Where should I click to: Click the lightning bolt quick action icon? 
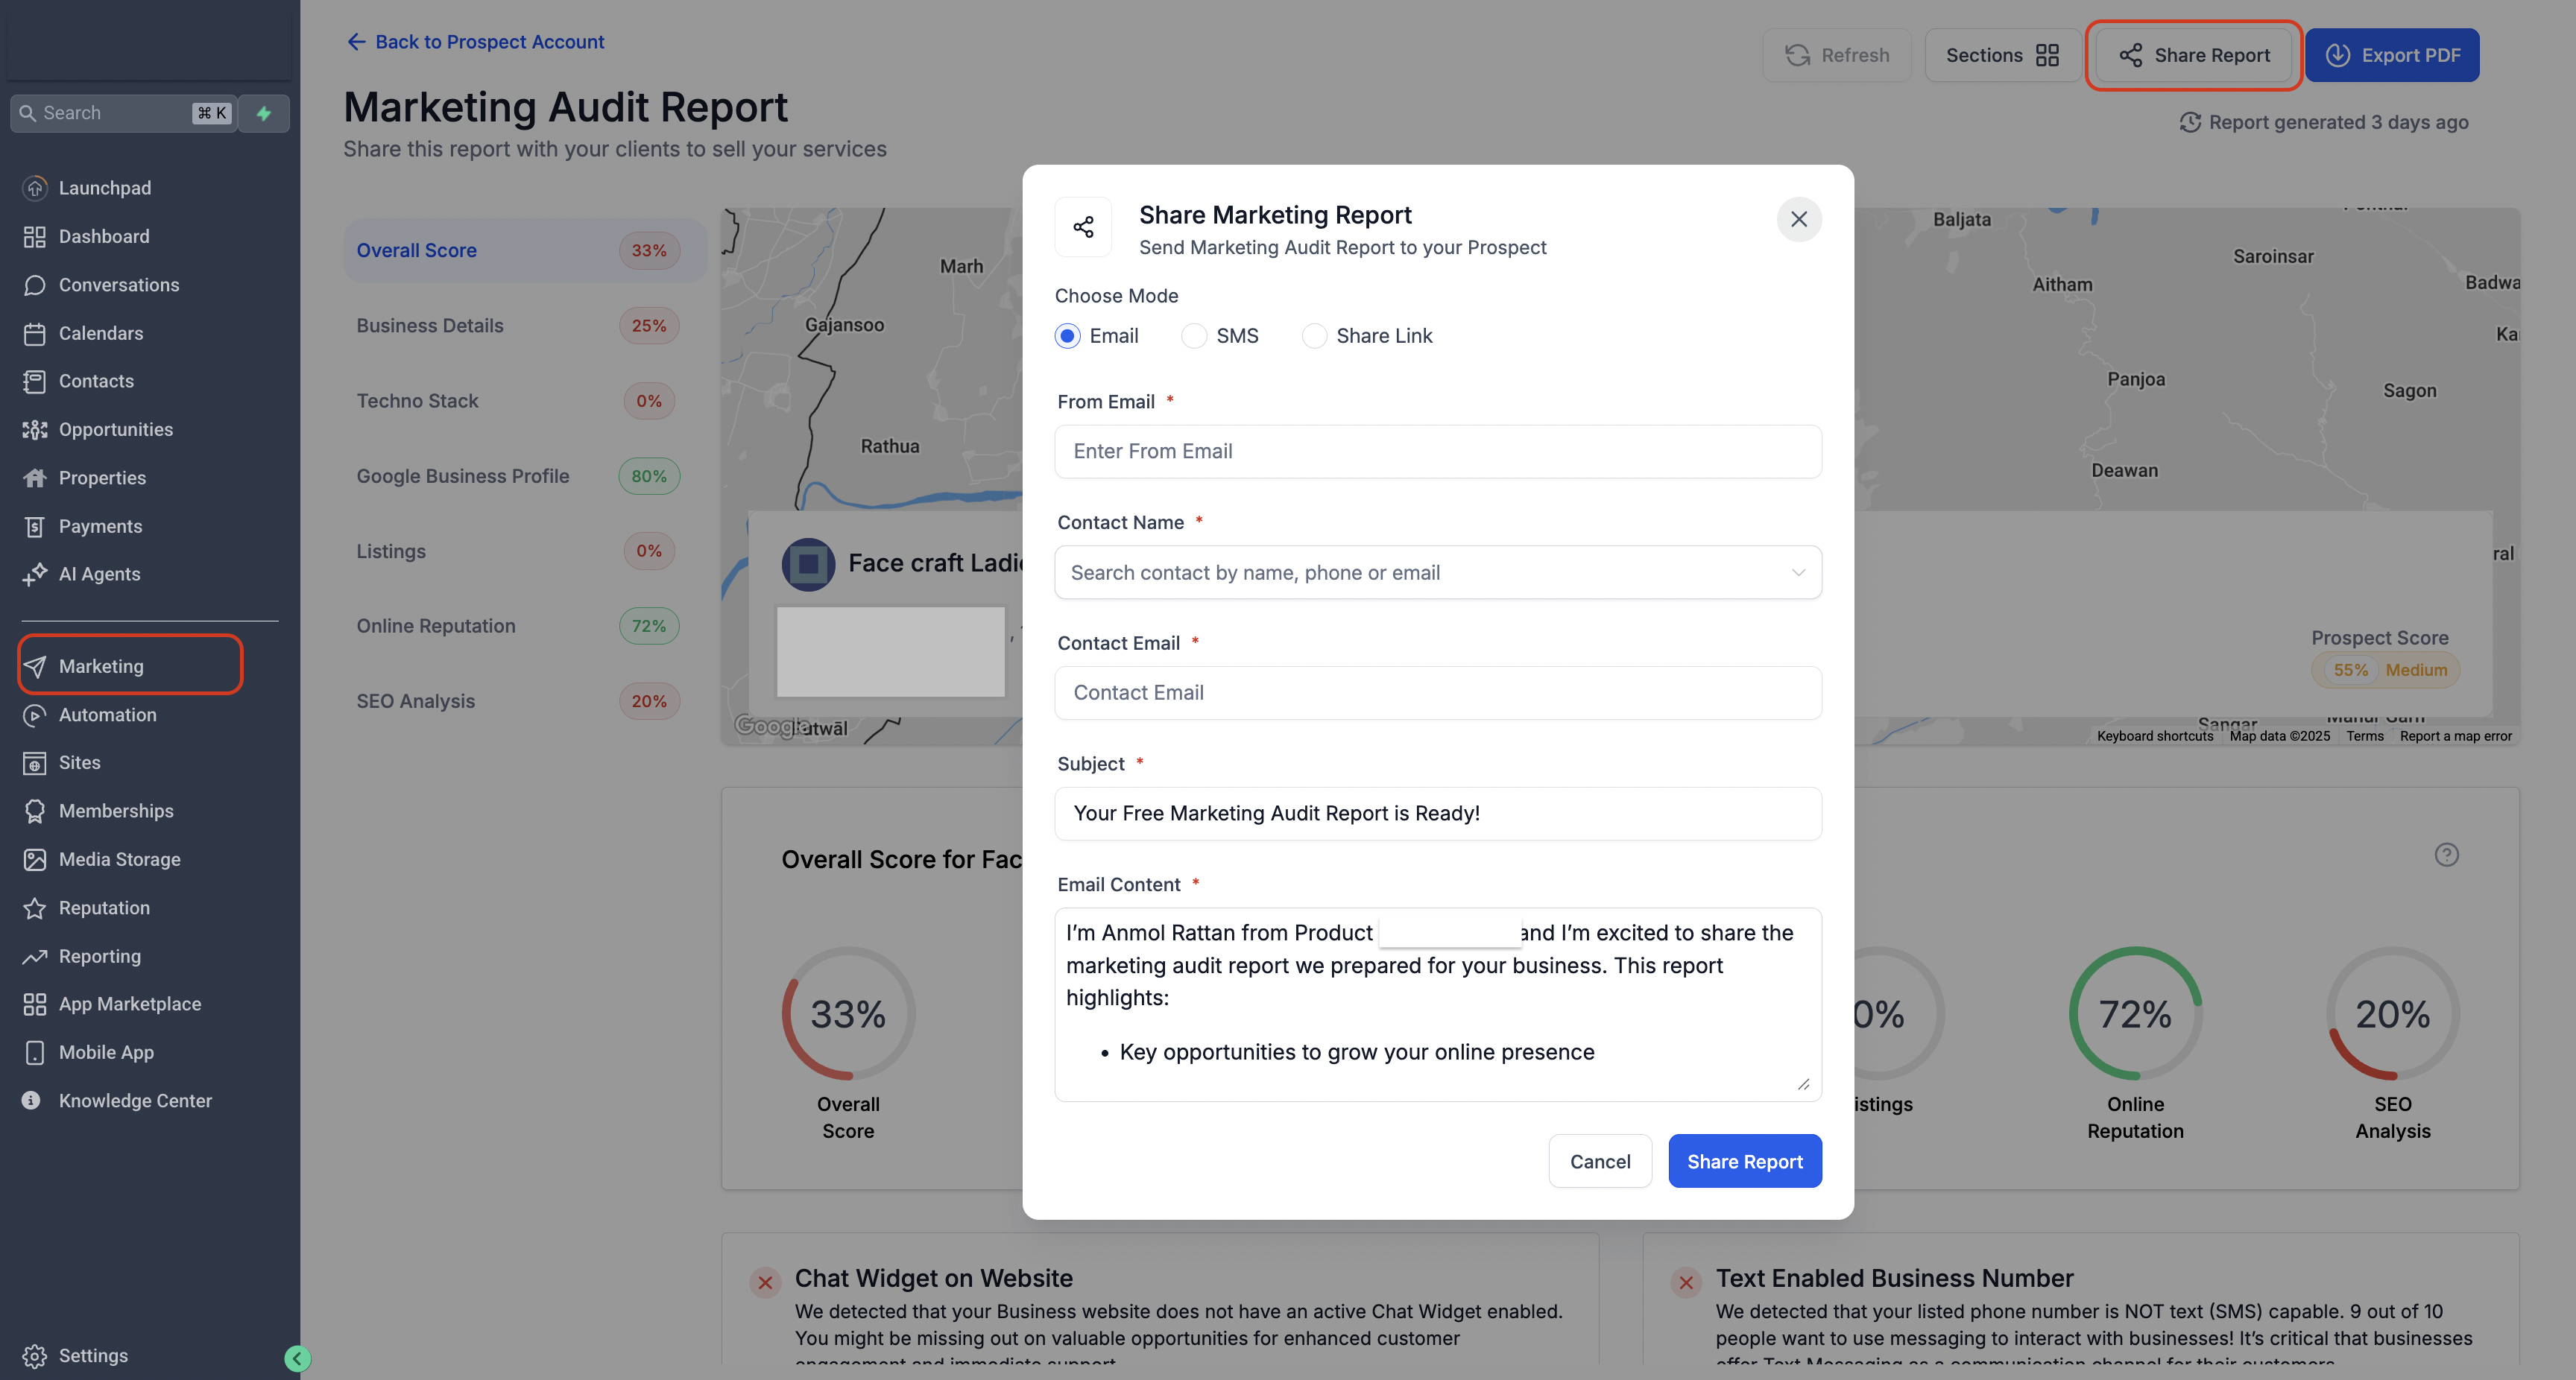(264, 113)
